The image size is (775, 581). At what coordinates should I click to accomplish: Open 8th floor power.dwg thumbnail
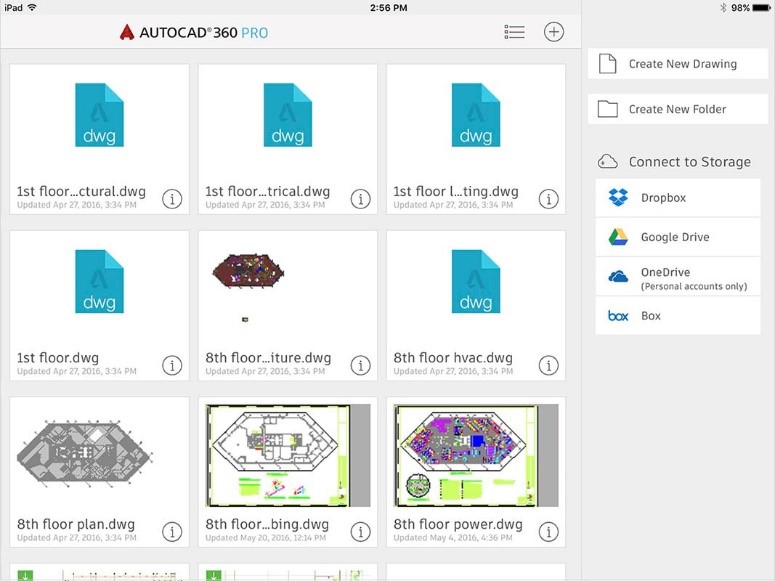pyautogui.click(x=476, y=455)
